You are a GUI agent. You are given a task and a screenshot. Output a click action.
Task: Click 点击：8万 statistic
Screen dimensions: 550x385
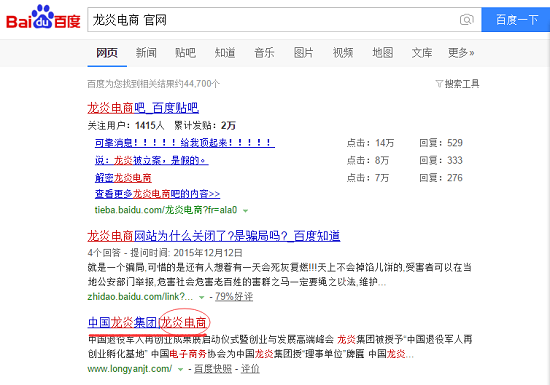(x=368, y=160)
